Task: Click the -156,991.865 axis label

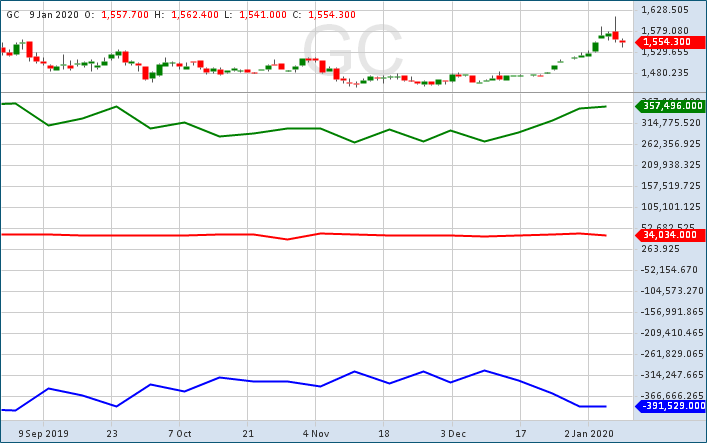Action: (672, 312)
